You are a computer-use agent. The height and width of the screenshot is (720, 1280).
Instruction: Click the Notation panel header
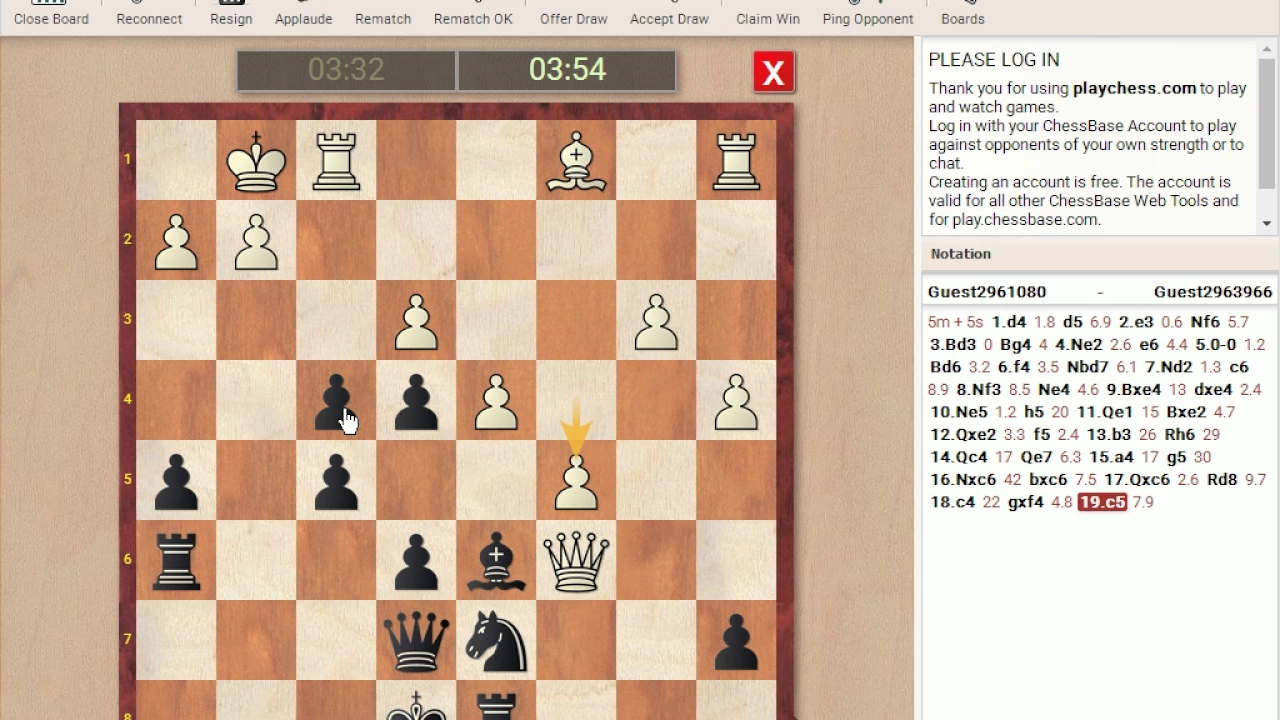pos(1100,254)
